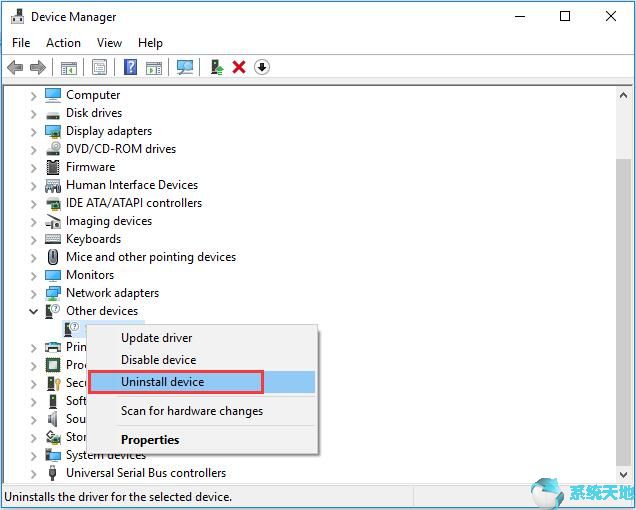Click the DVD/CD-ROM drives icon
Viewport: 636px width, 510px height.
click(x=53, y=149)
